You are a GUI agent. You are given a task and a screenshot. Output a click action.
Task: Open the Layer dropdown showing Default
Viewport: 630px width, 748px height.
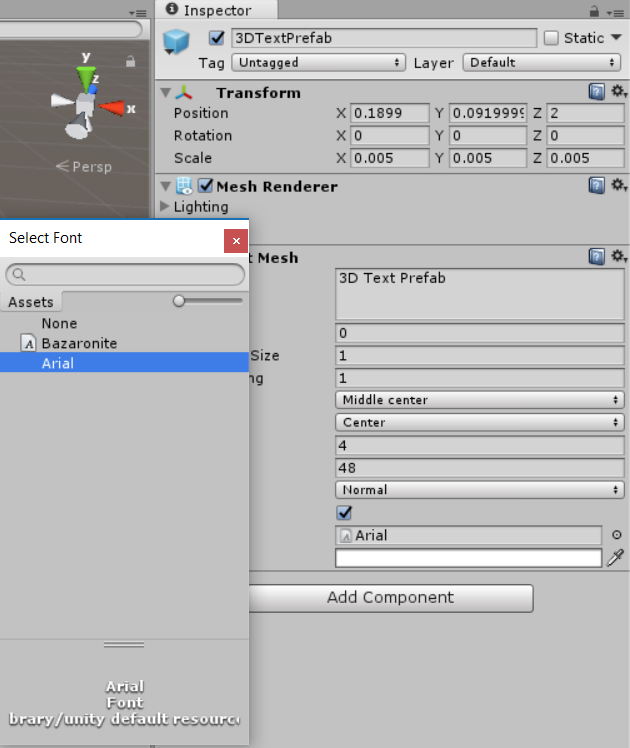click(541, 62)
